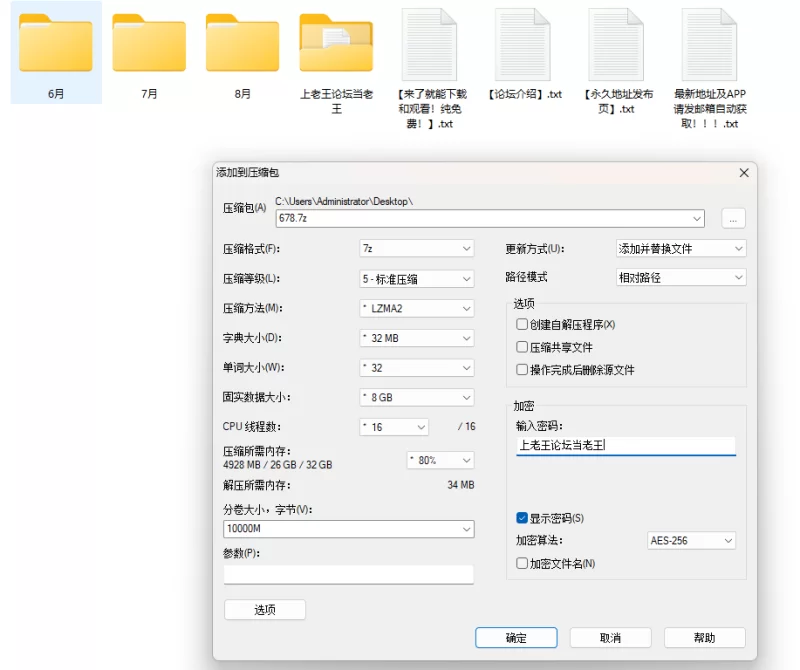This screenshot has width=800, height=670.
Task: Select the 7月 folder icon
Action: tap(149, 43)
